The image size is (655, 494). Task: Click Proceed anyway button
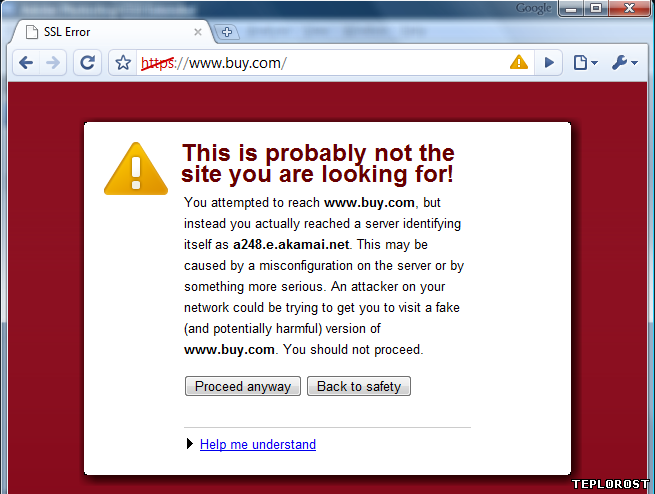243,386
